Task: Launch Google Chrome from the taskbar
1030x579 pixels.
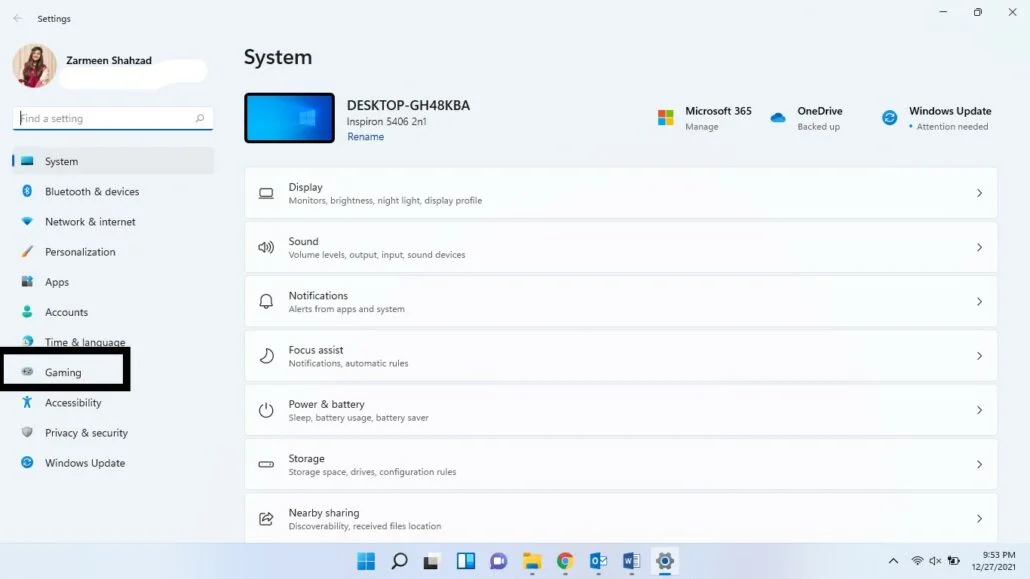Action: (565, 561)
